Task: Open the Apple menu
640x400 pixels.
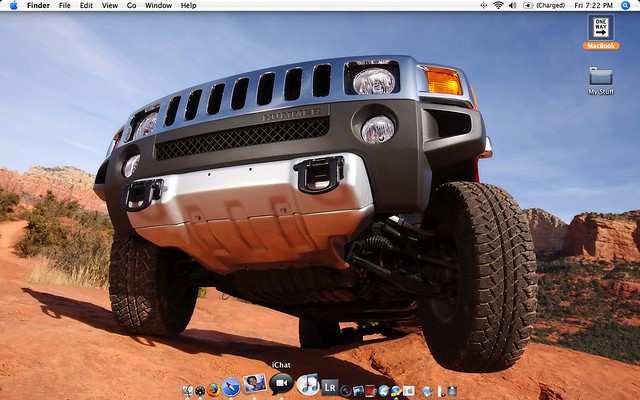Action: click(13, 5)
